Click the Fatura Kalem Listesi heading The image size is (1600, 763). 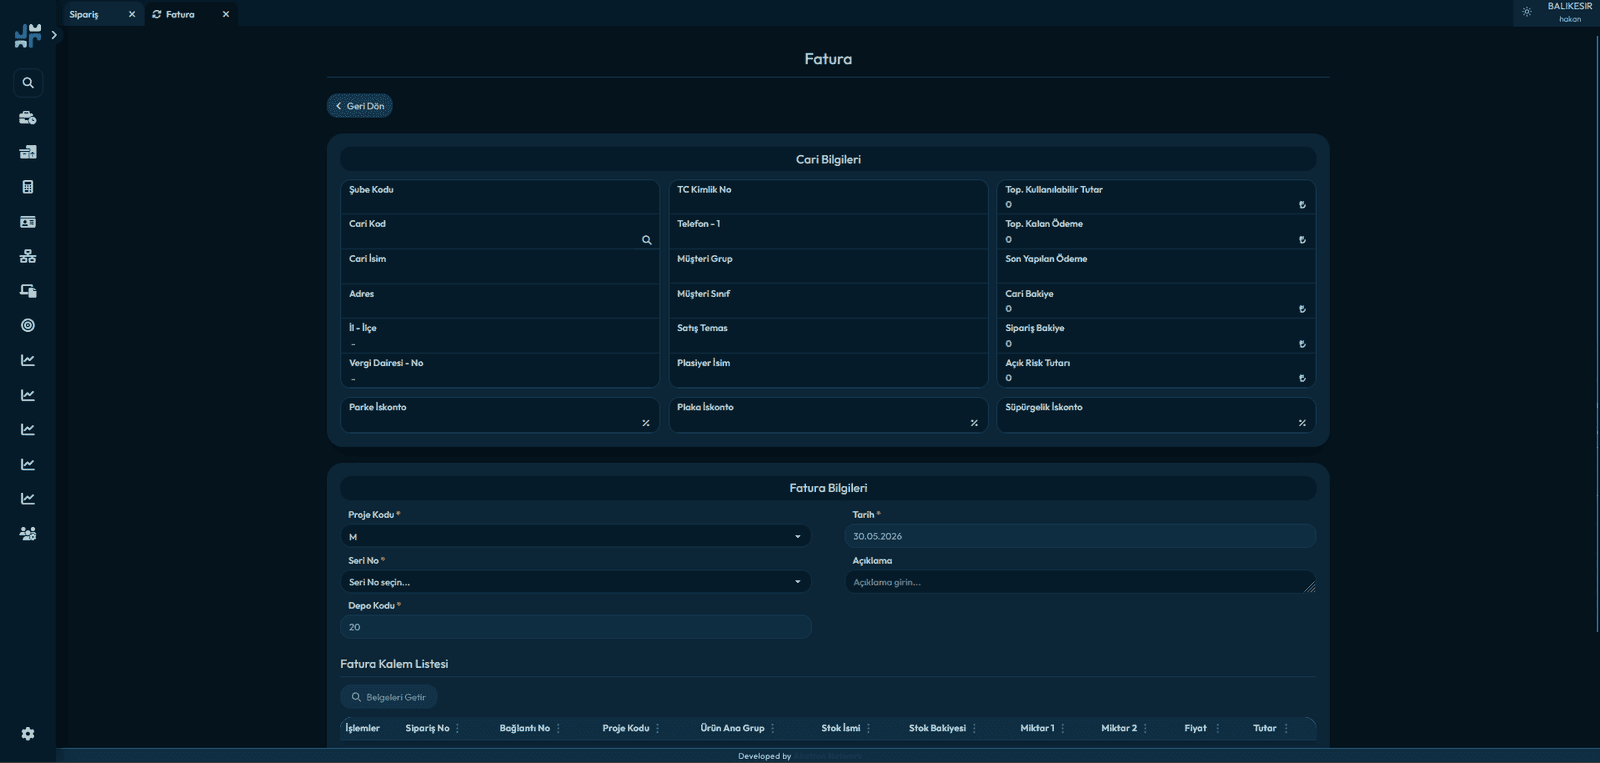[x=394, y=664]
